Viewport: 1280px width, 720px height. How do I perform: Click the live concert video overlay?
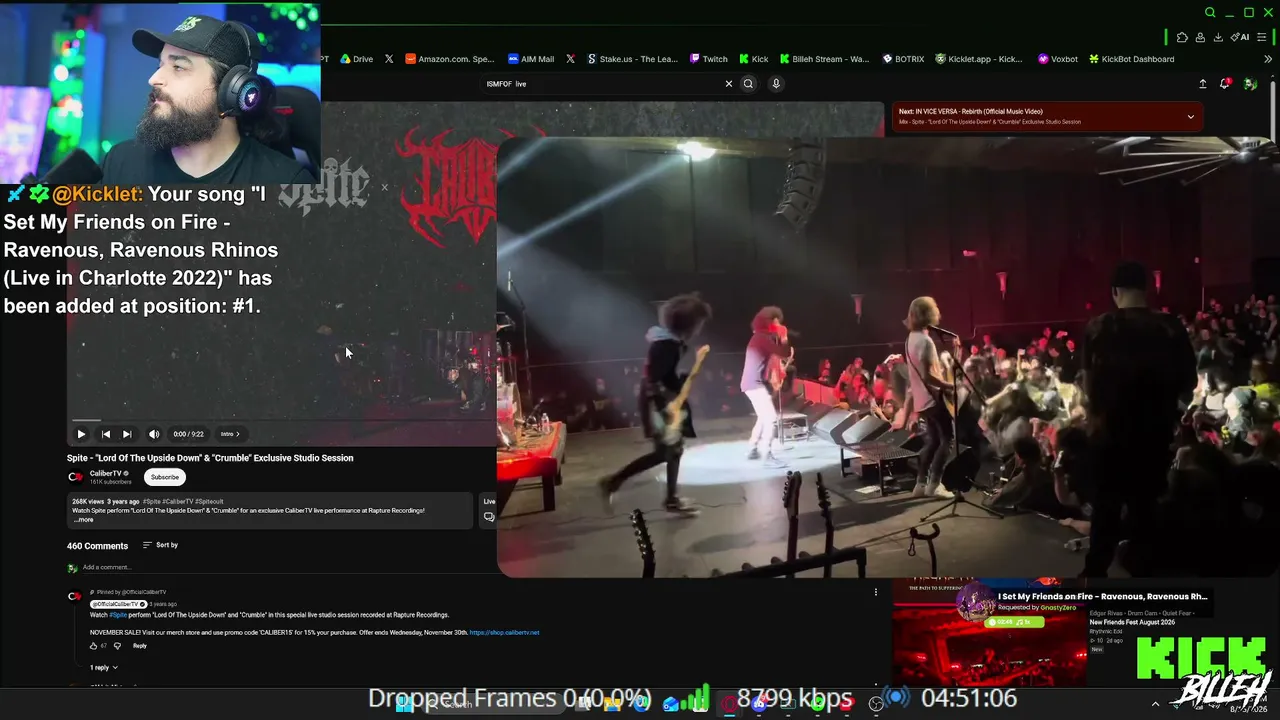(888, 357)
